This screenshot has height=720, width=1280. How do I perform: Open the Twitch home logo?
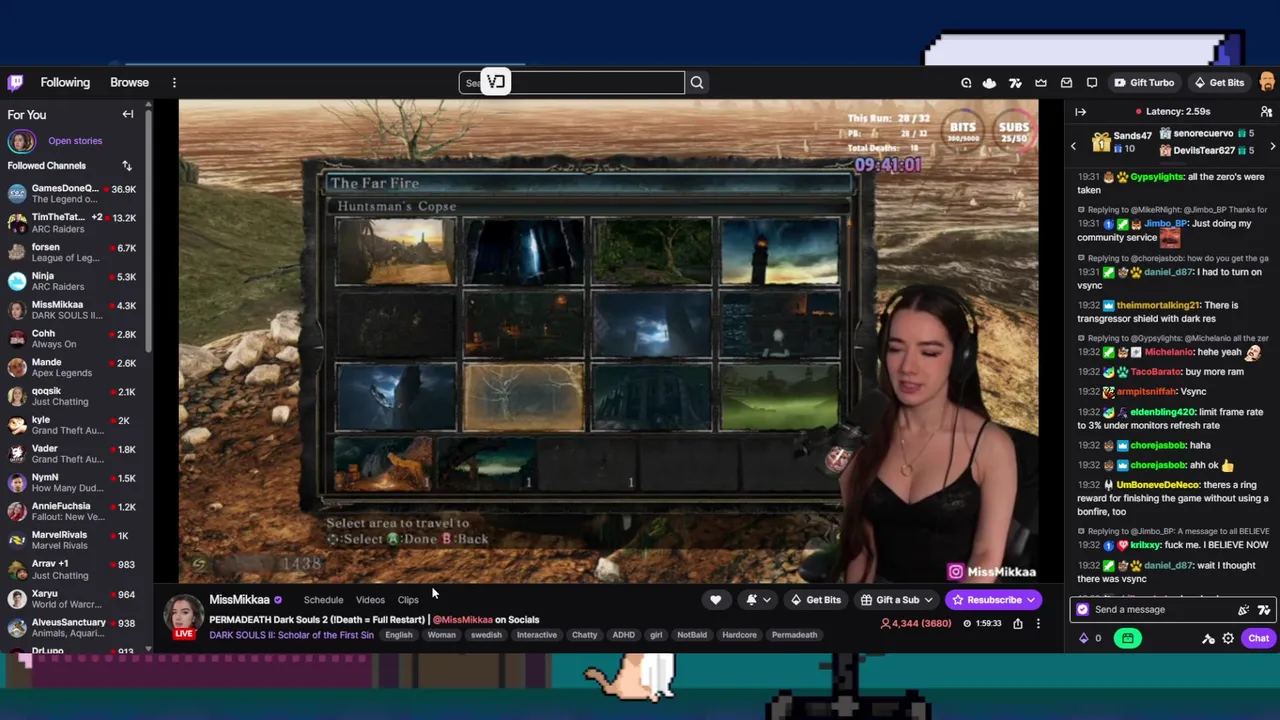pyautogui.click(x=15, y=83)
